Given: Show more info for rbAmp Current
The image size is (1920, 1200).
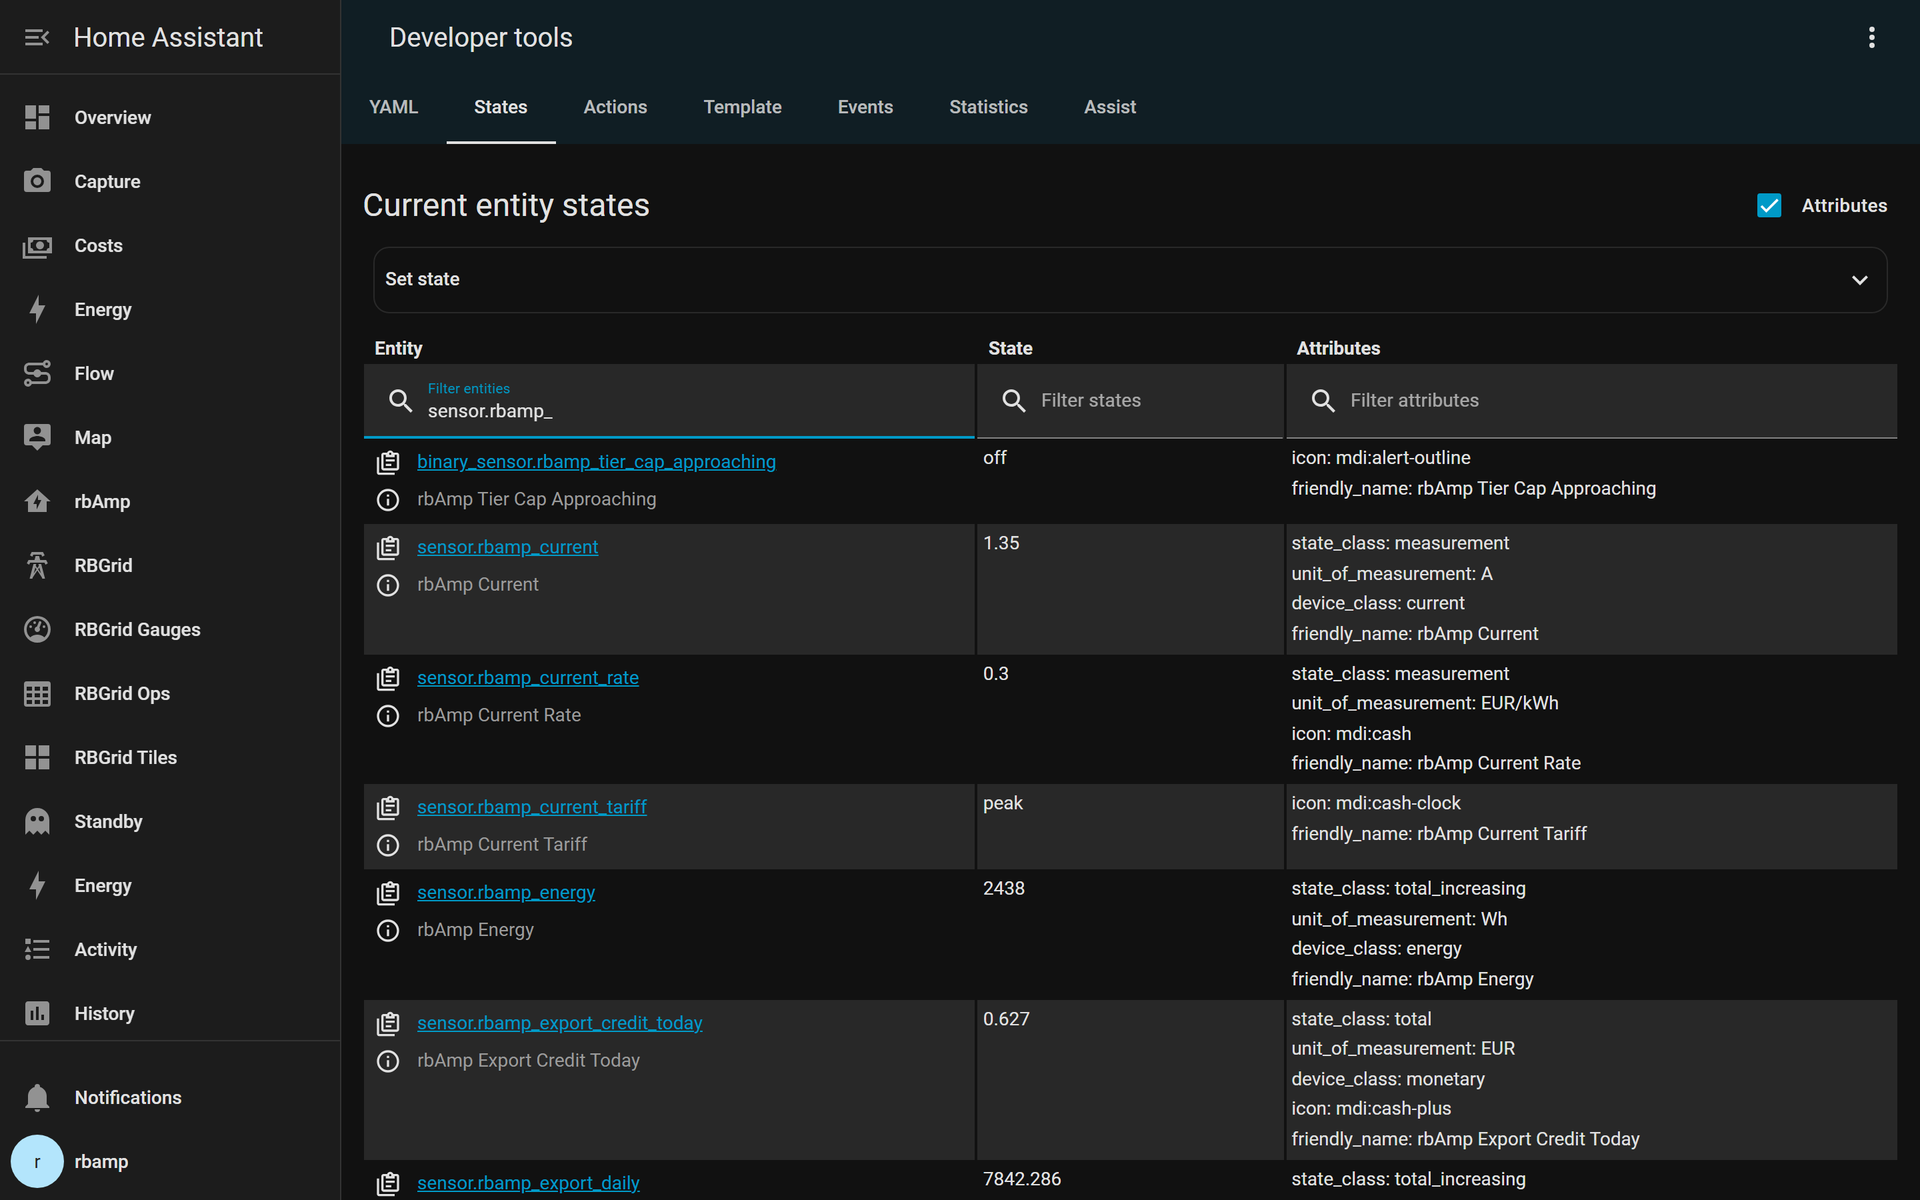Looking at the screenshot, I should (x=388, y=585).
